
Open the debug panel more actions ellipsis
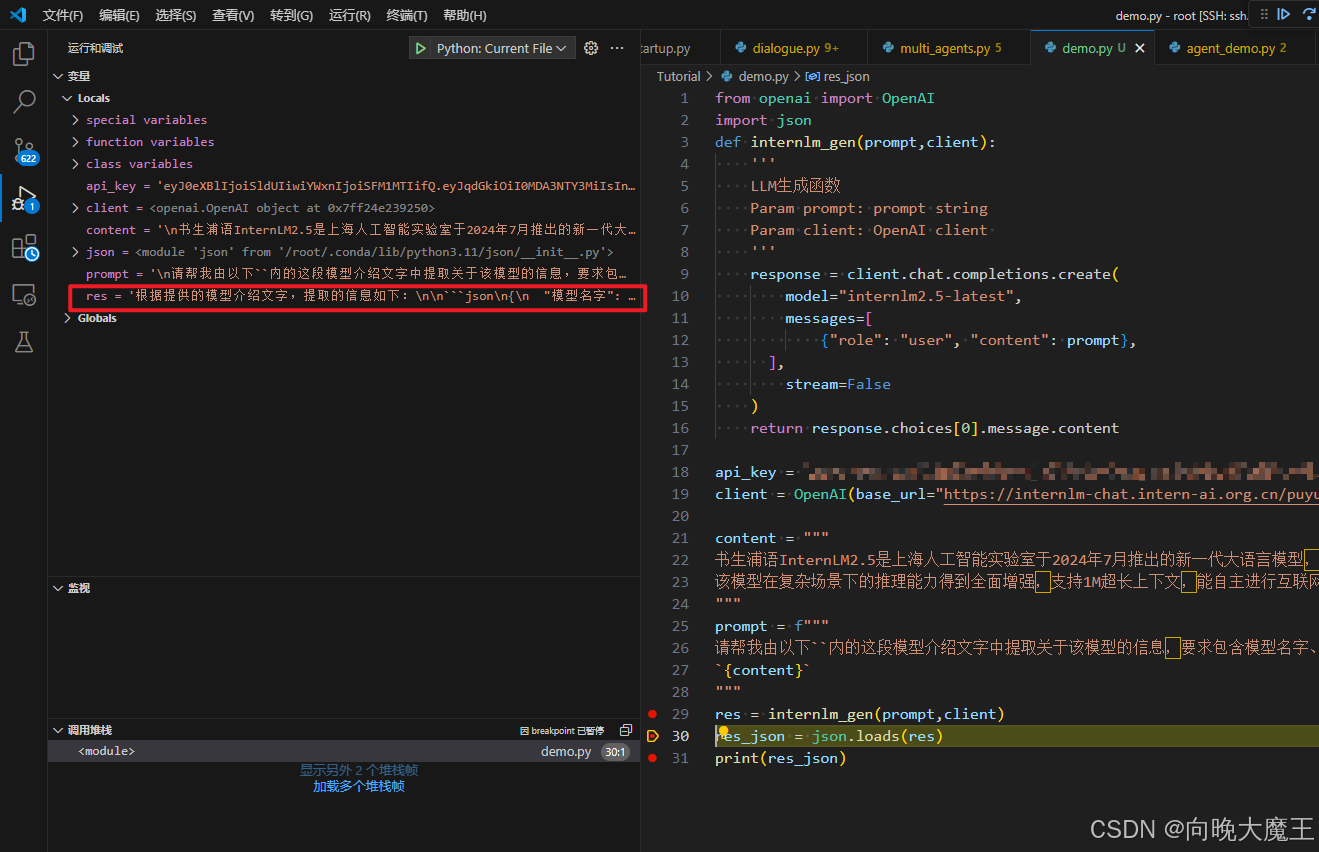pyautogui.click(x=617, y=48)
